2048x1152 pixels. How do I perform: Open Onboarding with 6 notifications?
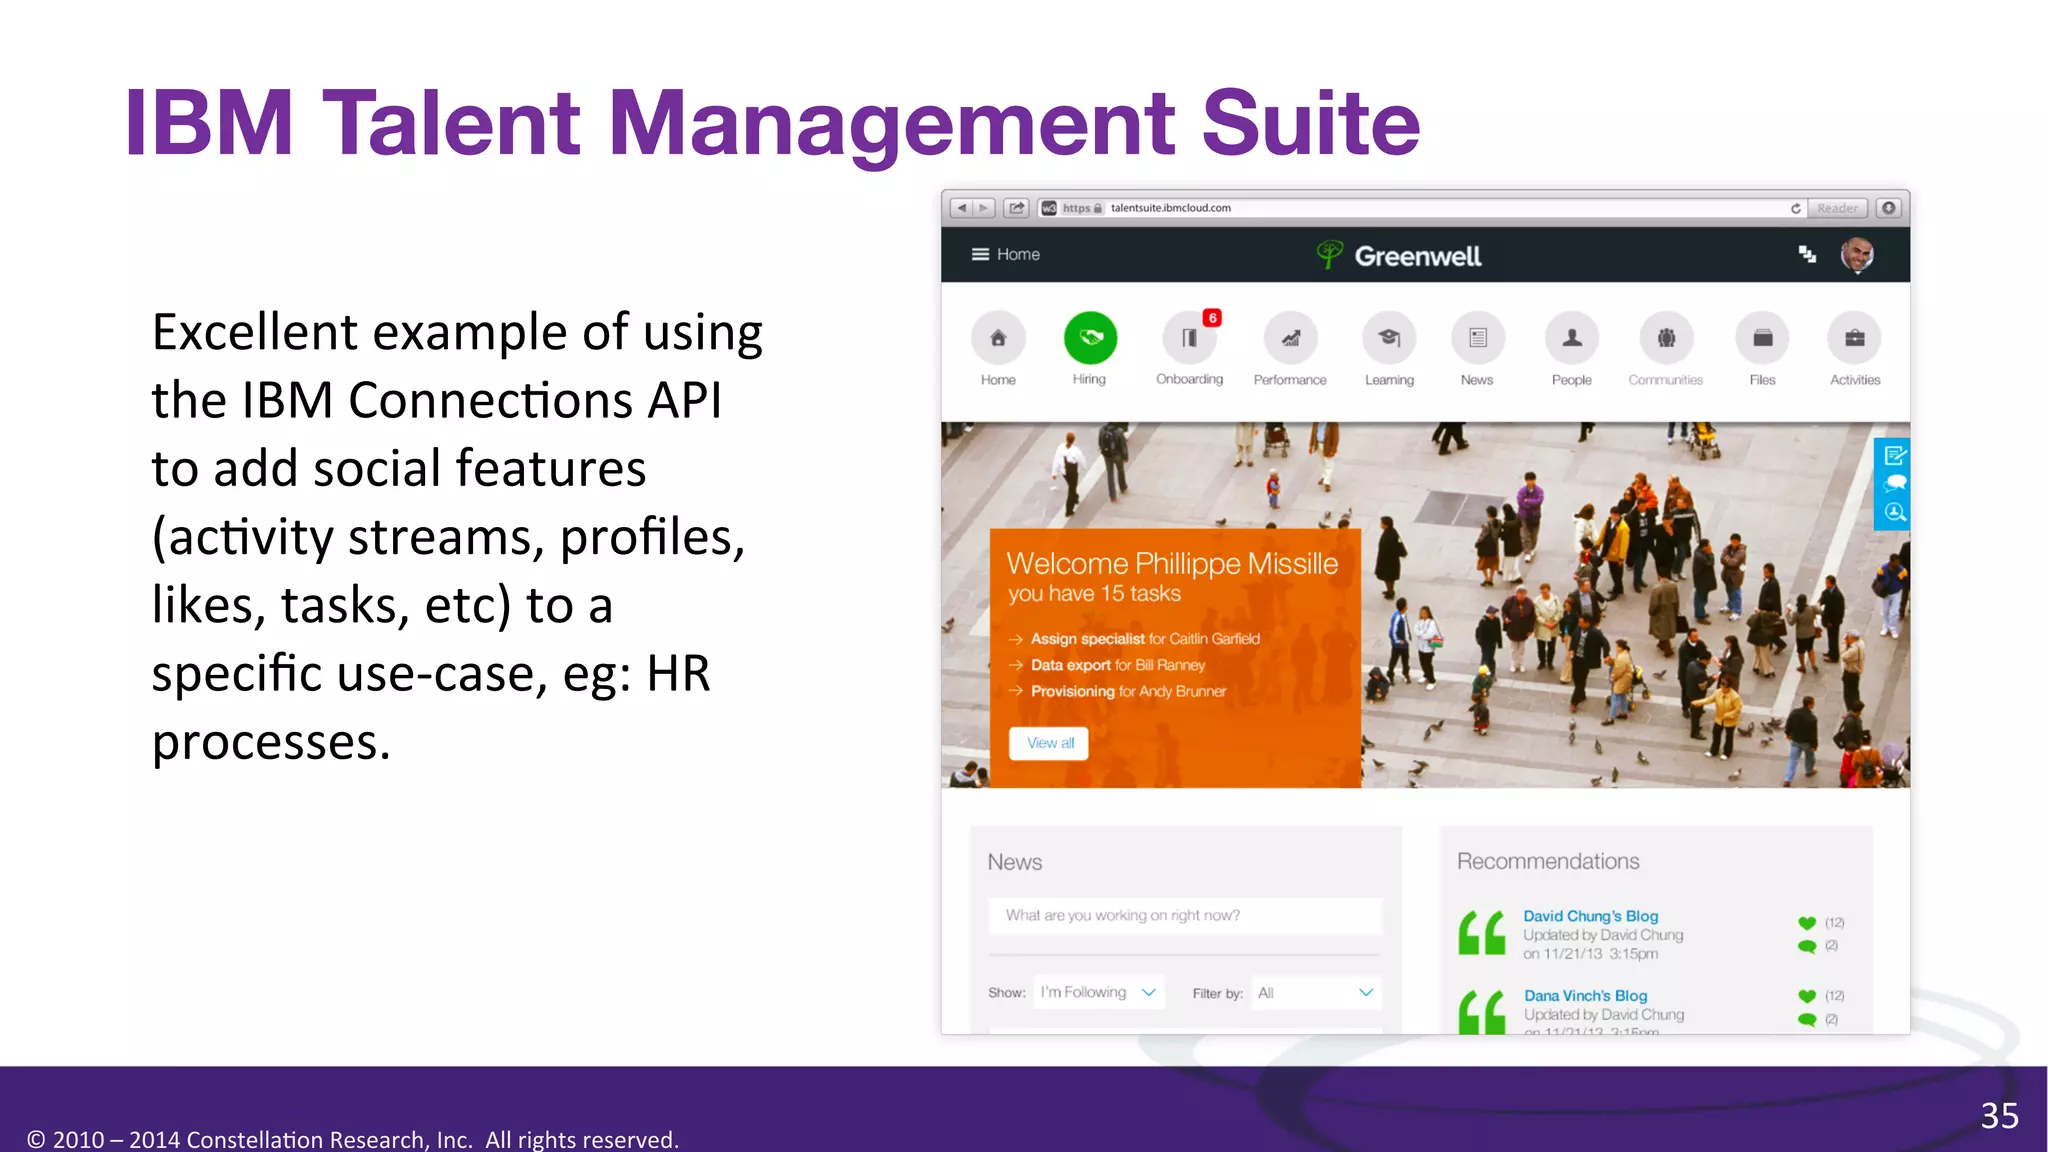(1189, 338)
